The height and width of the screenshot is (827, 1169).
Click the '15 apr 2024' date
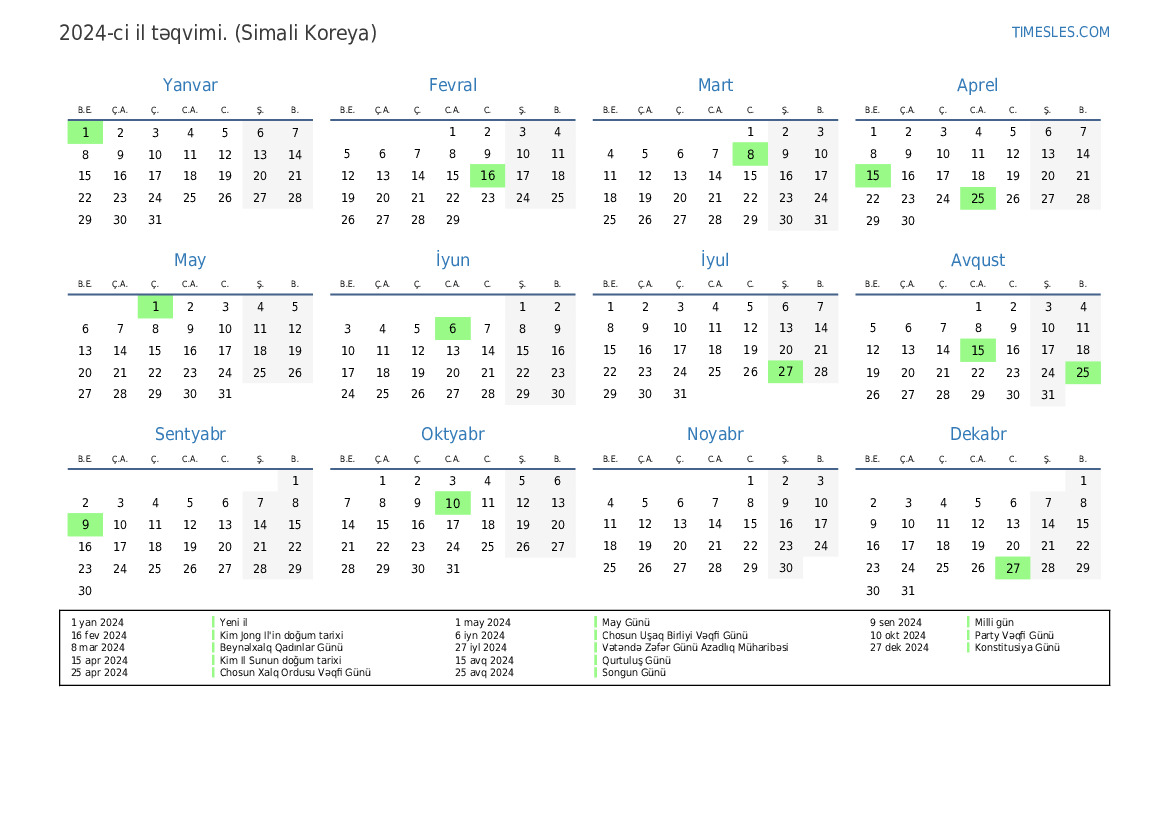(99, 660)
